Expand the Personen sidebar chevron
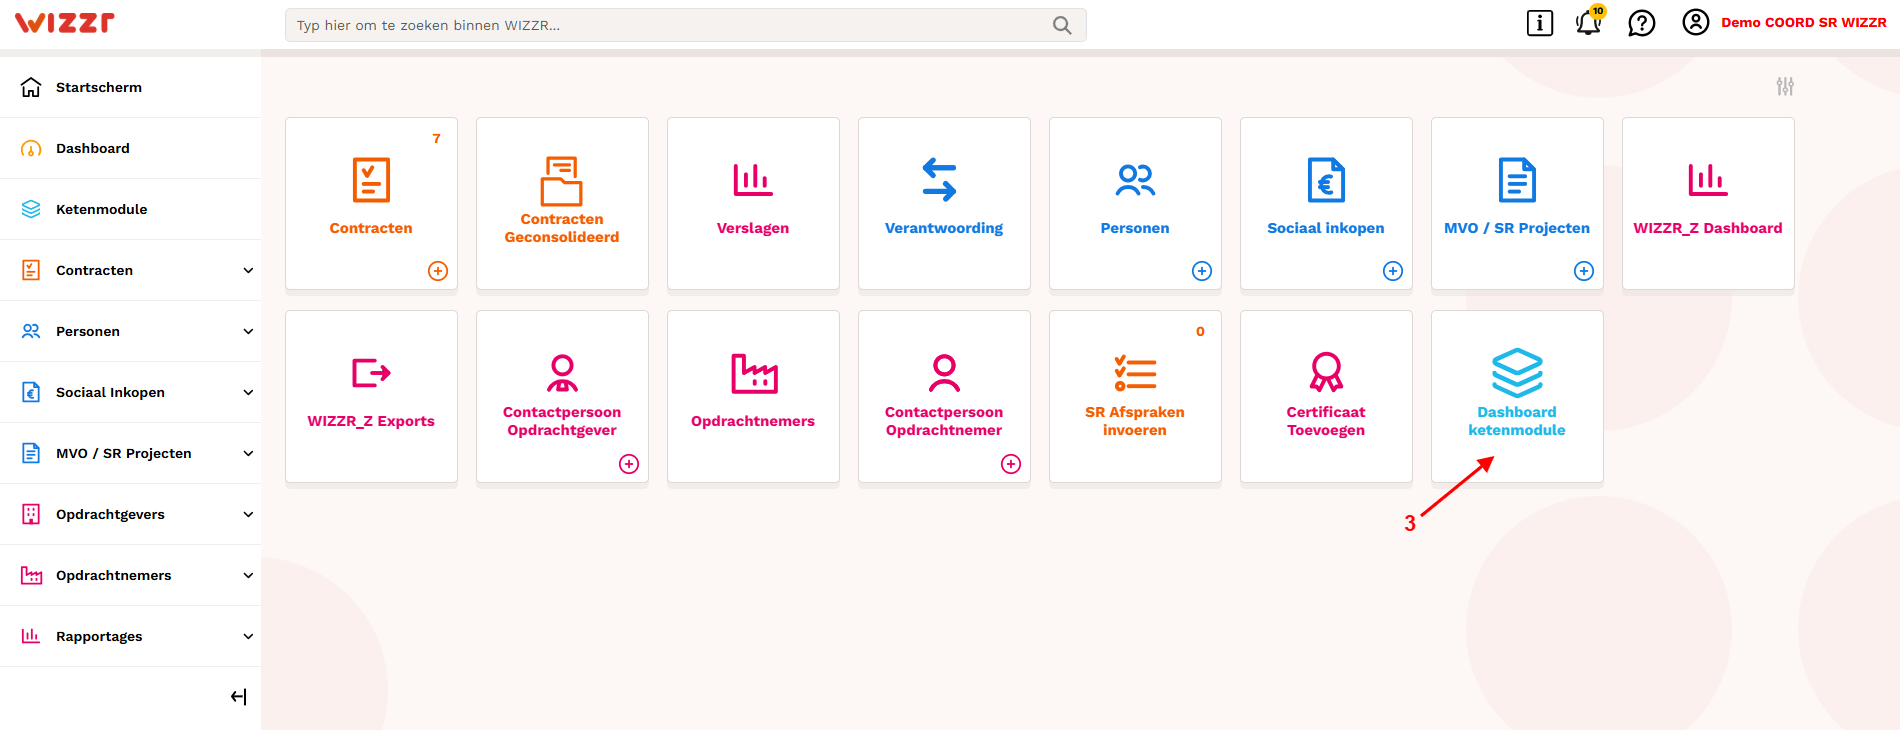 point(248,331)
